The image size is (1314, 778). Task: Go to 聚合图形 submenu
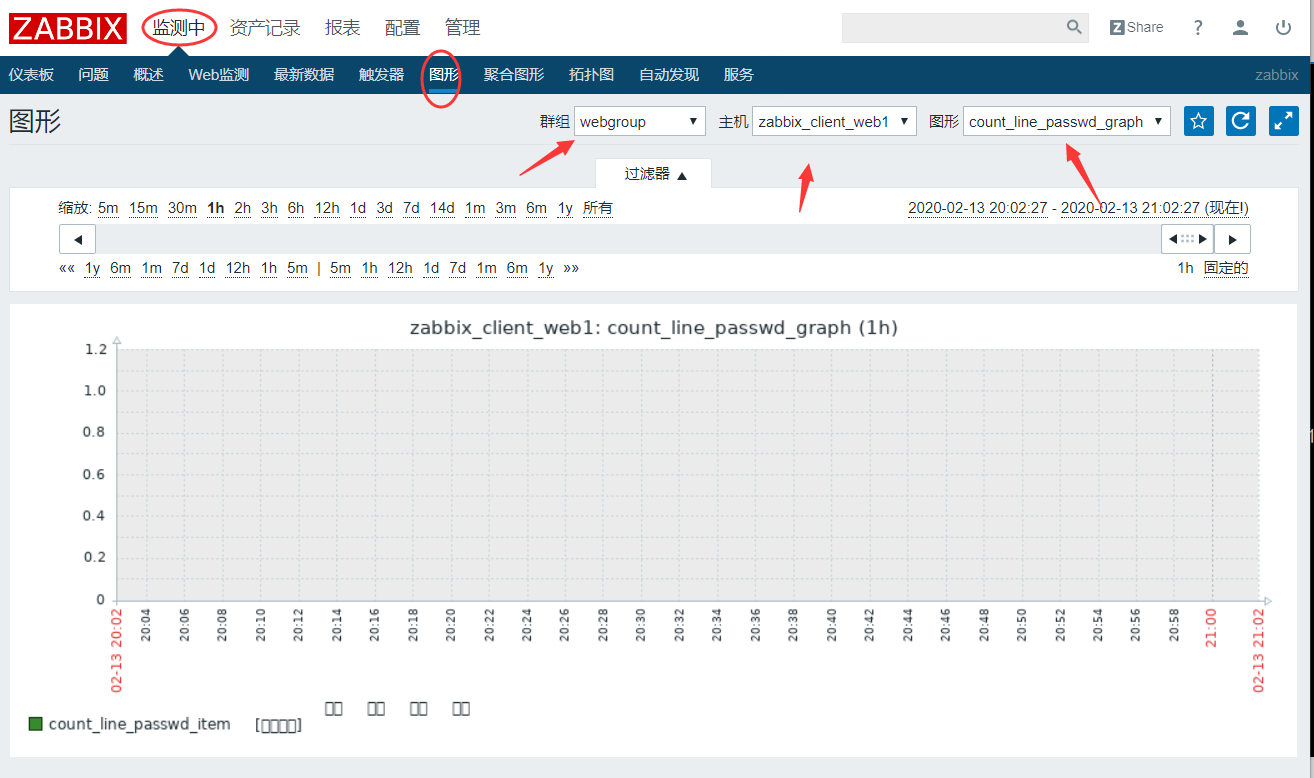click(x=514, y=75)
